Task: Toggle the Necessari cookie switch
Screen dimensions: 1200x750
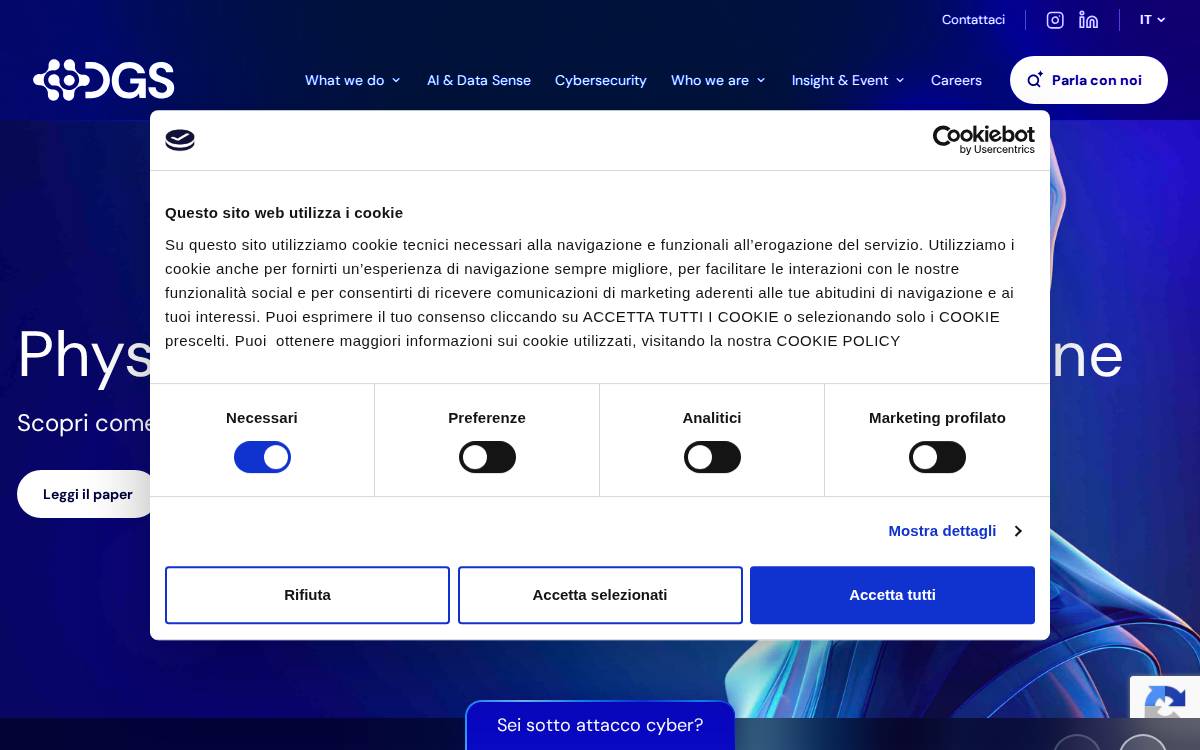Action: [x=262, y=457]
